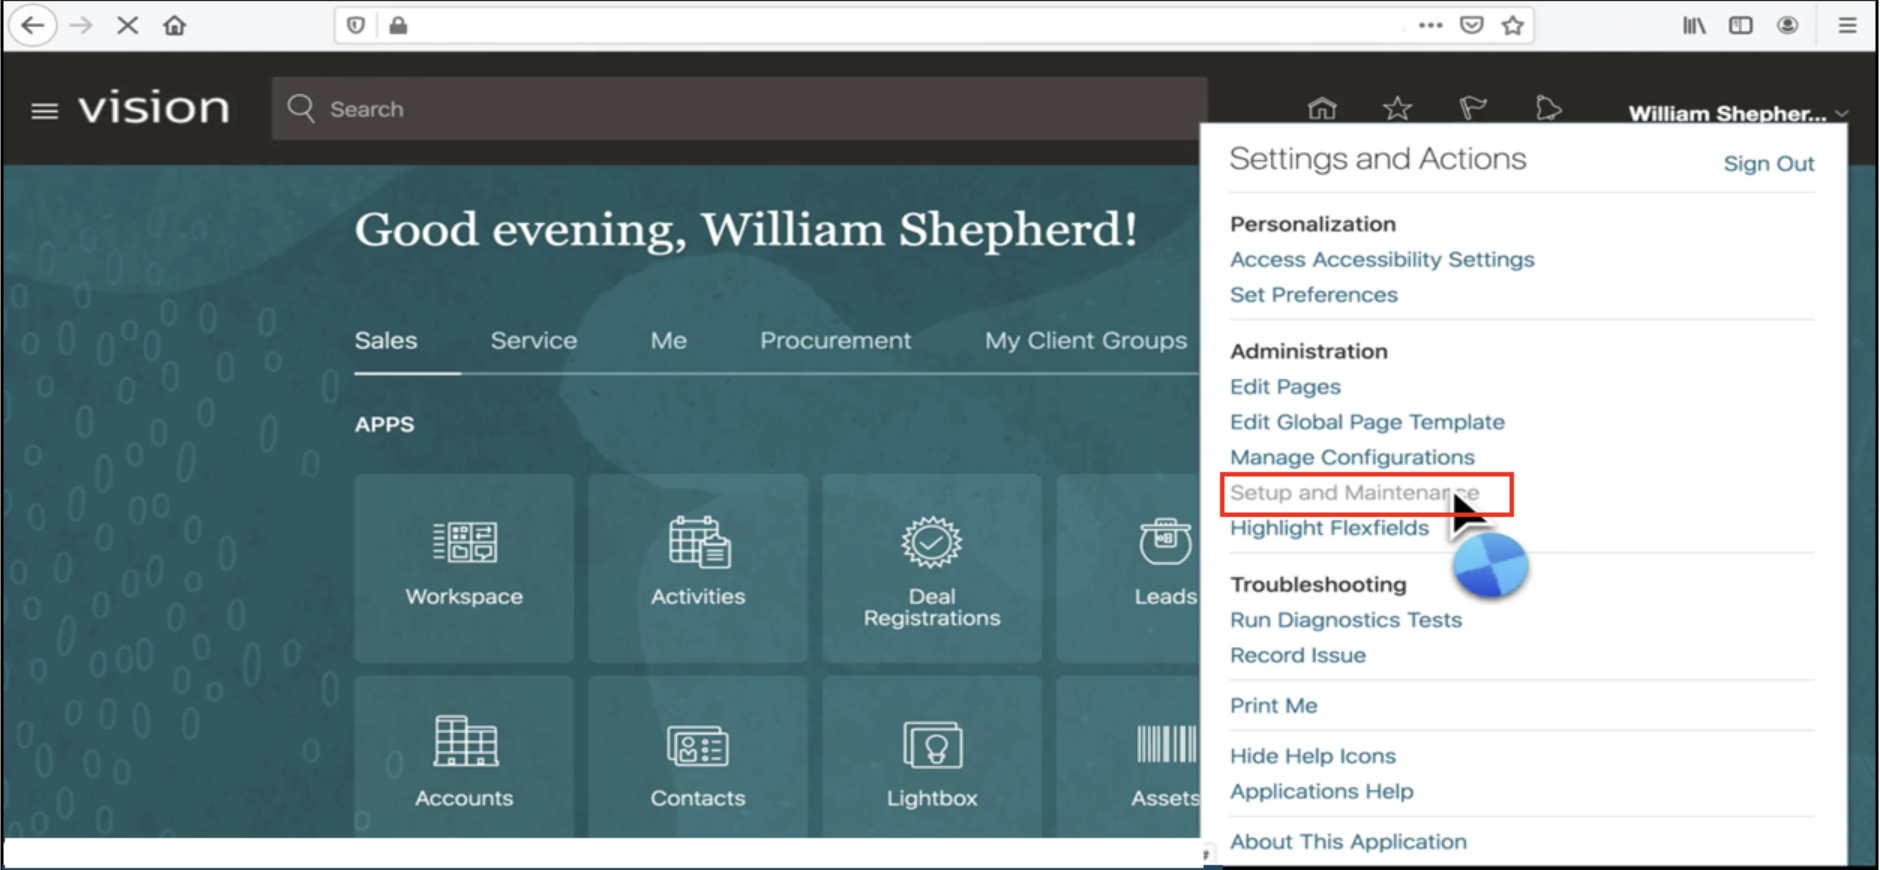
Task: Open the Activities app icon
Action: point(698,566)
